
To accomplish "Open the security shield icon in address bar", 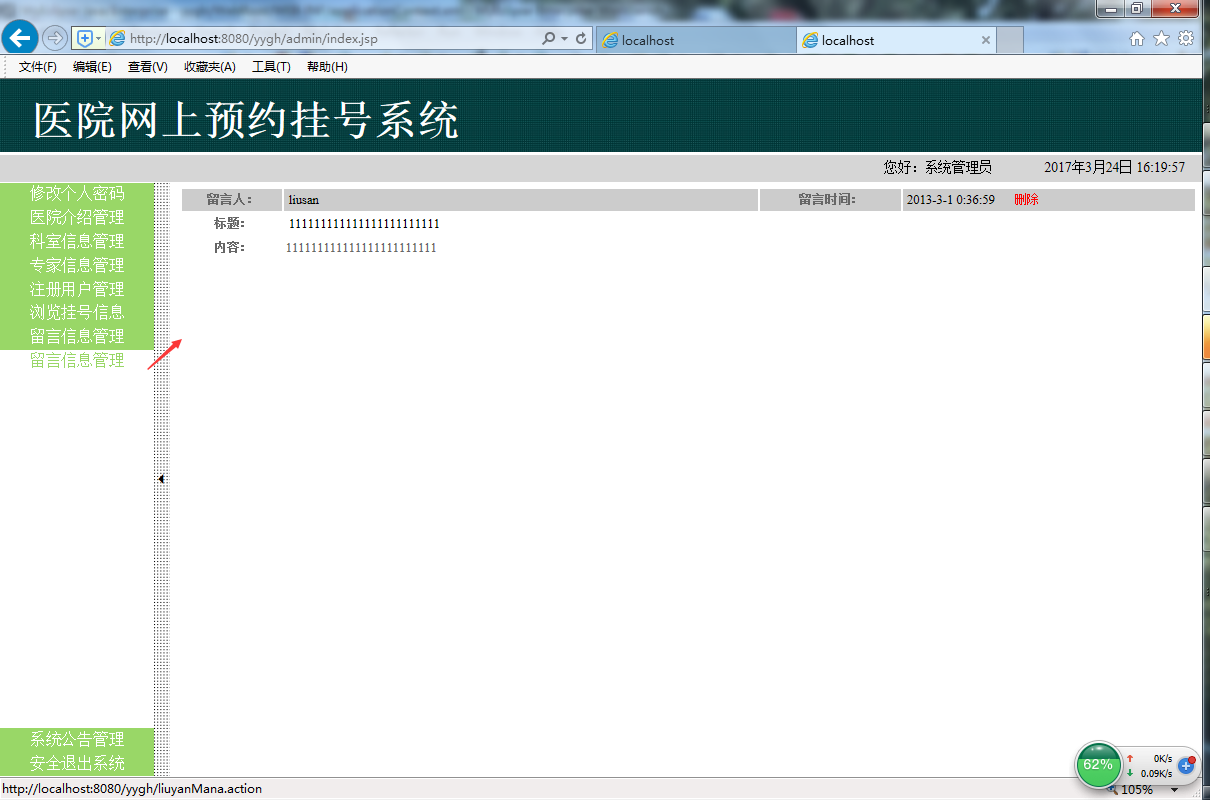I will coord(84,38).
